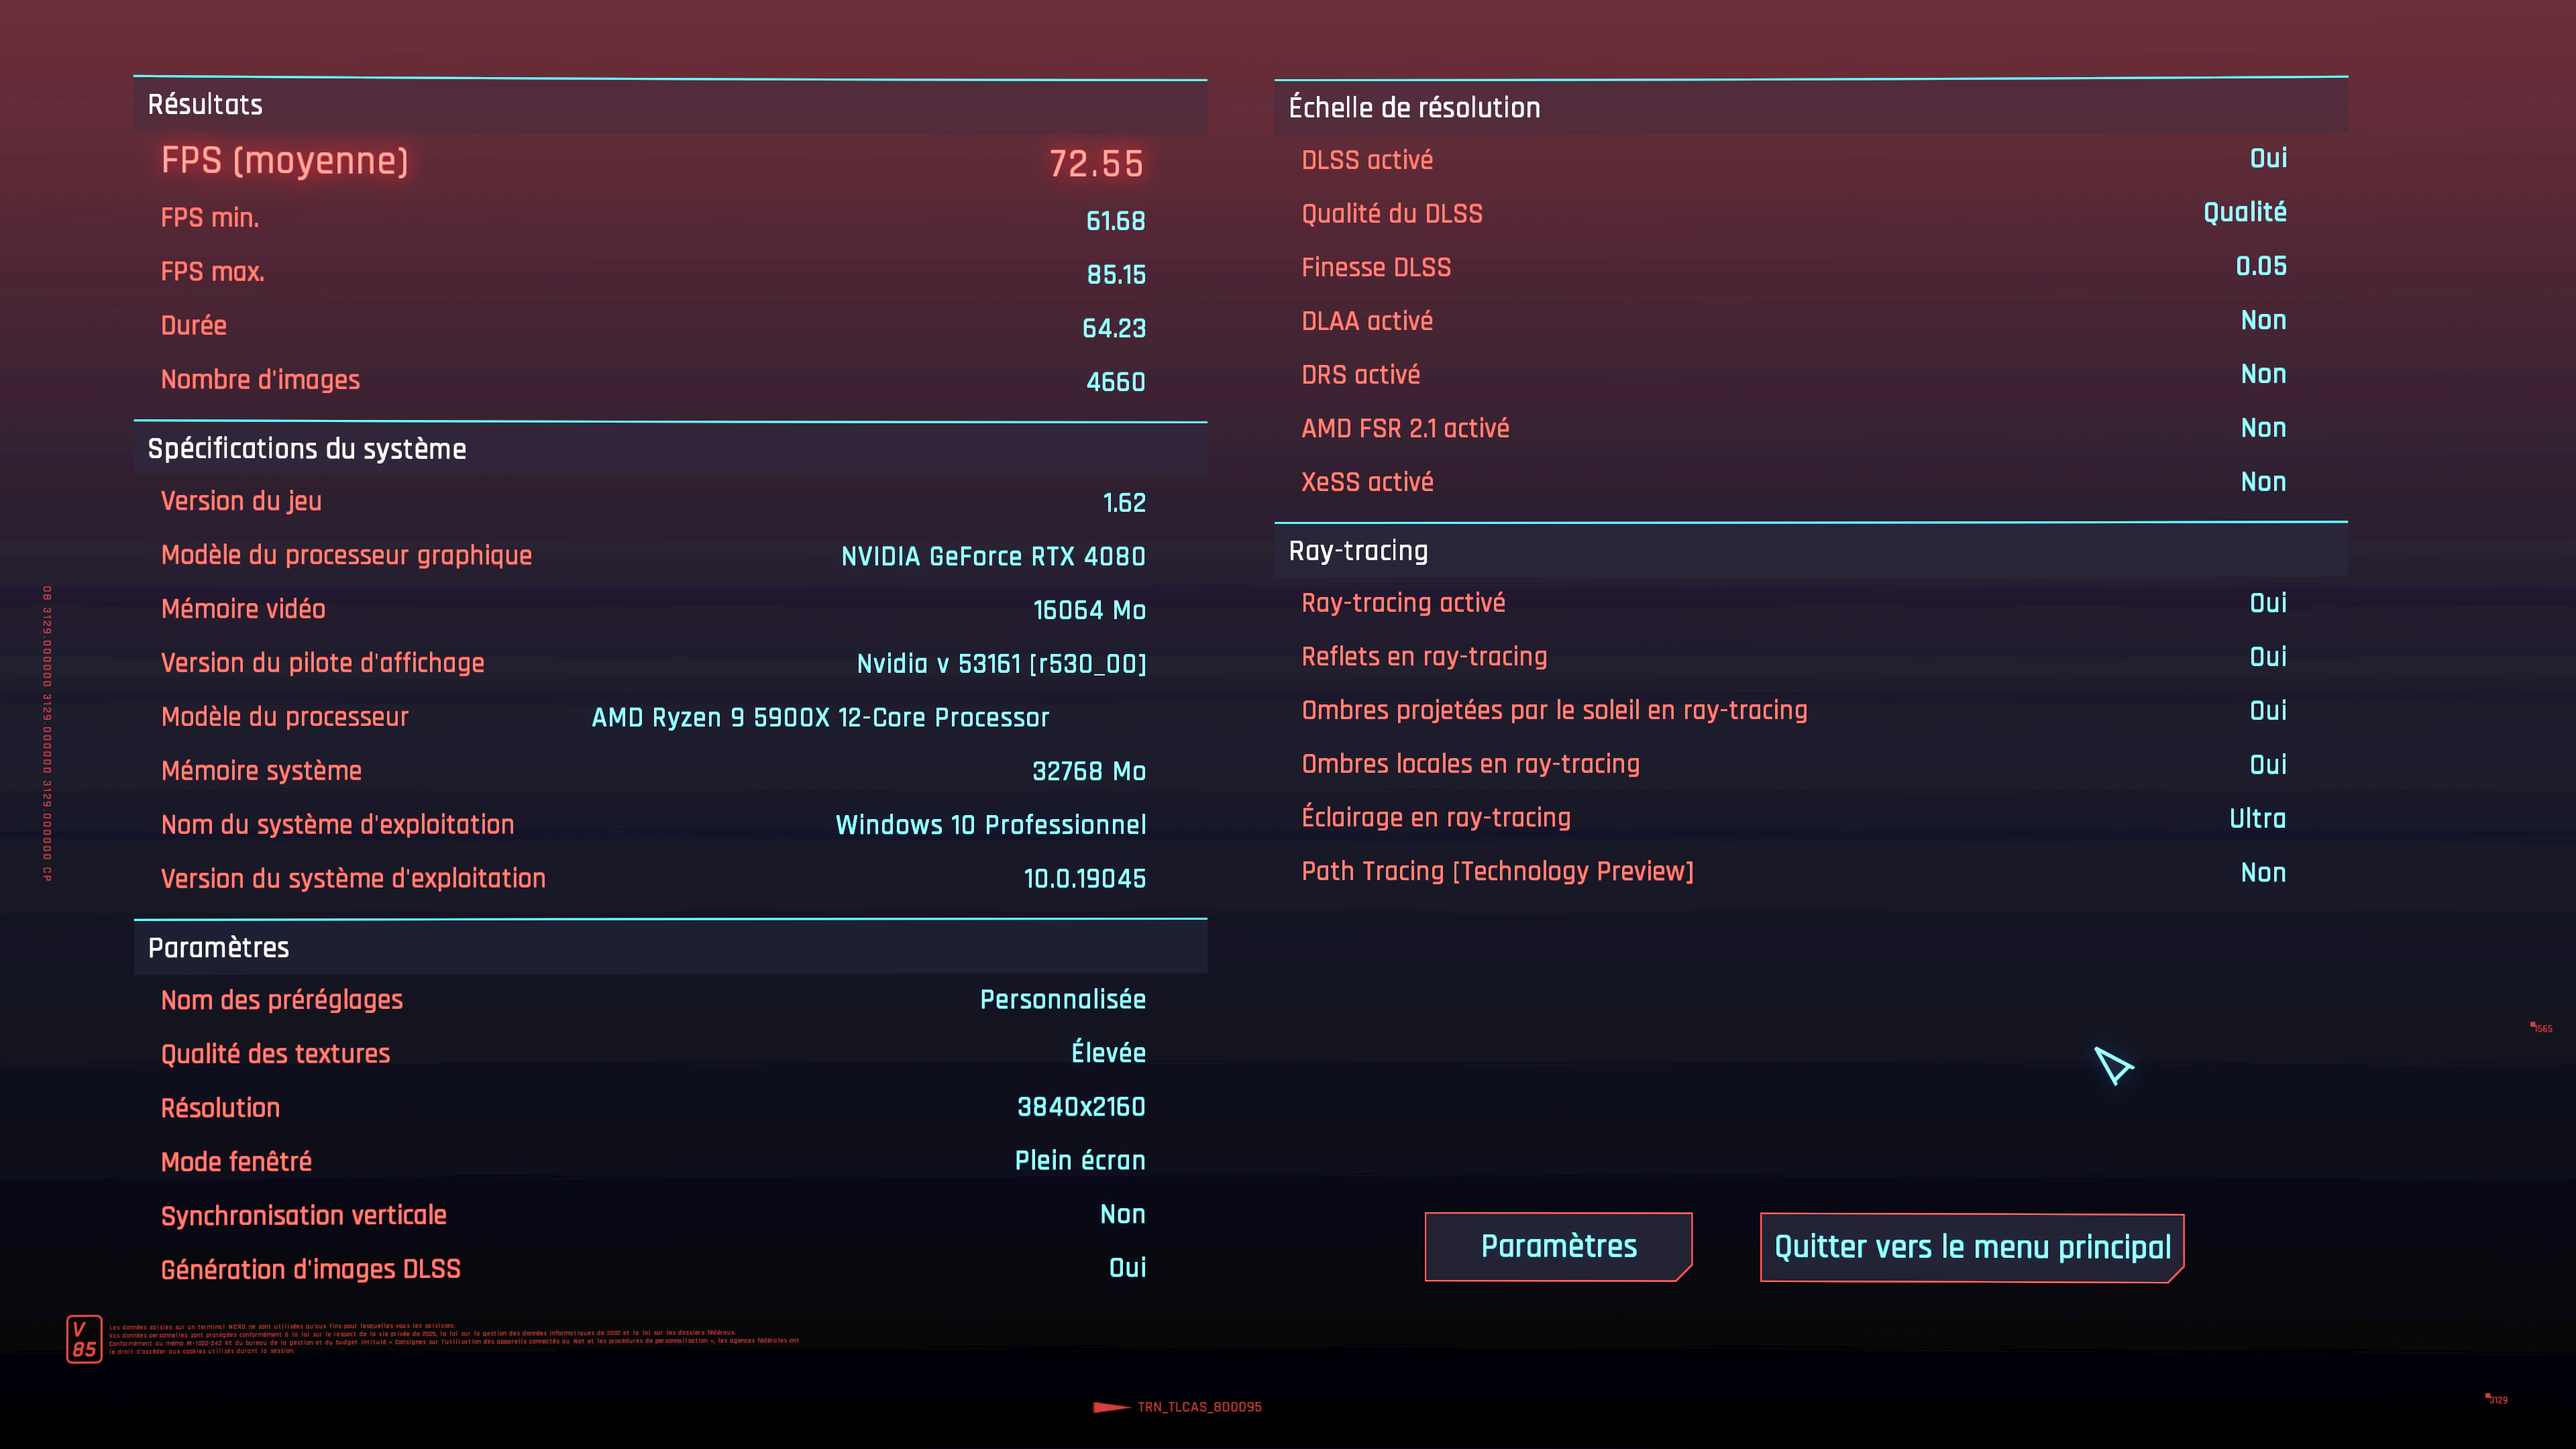The width and height of the screenshot is (2576, 1449).
Task: Click the V 85 badge icon
Action: point(84,1339)
